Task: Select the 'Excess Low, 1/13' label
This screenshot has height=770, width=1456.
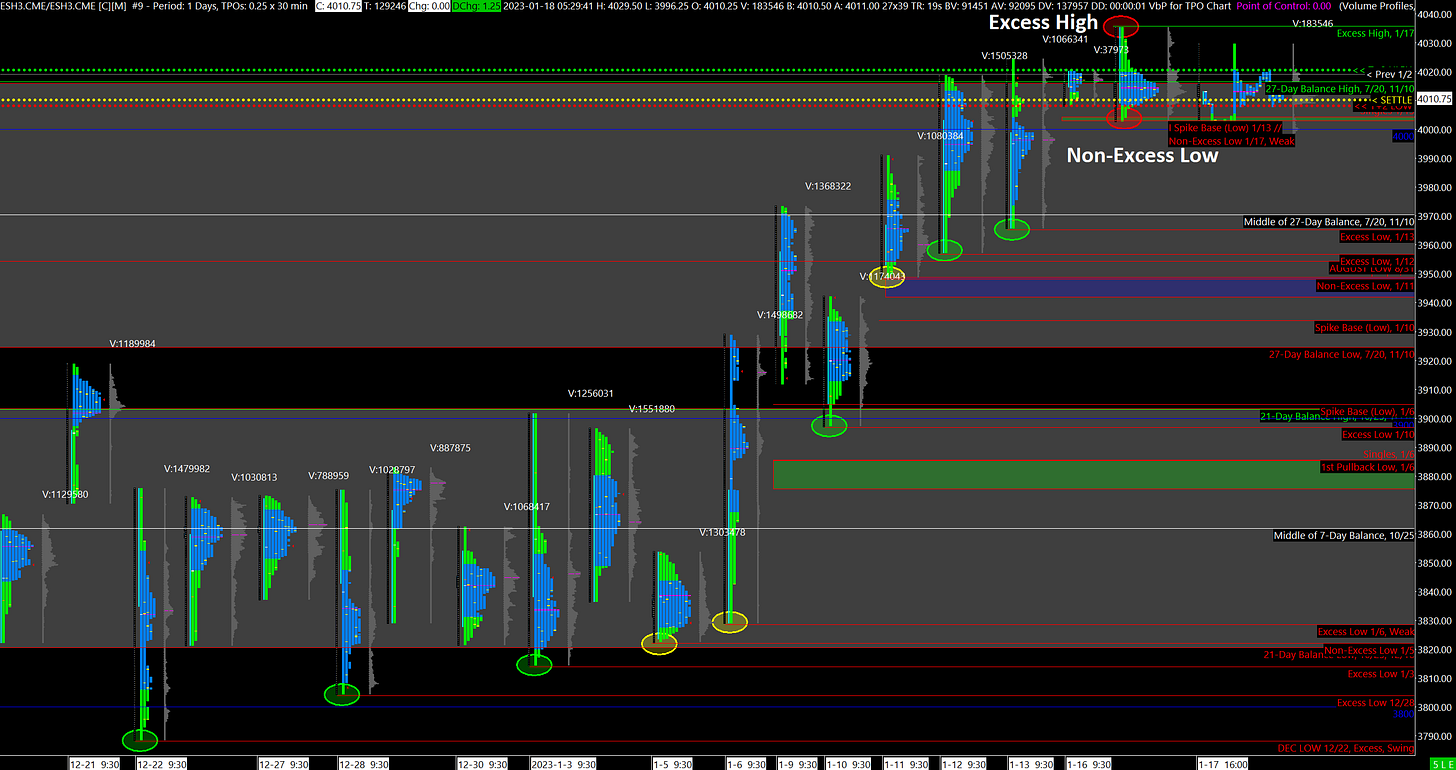Action: pos(1375,237)
